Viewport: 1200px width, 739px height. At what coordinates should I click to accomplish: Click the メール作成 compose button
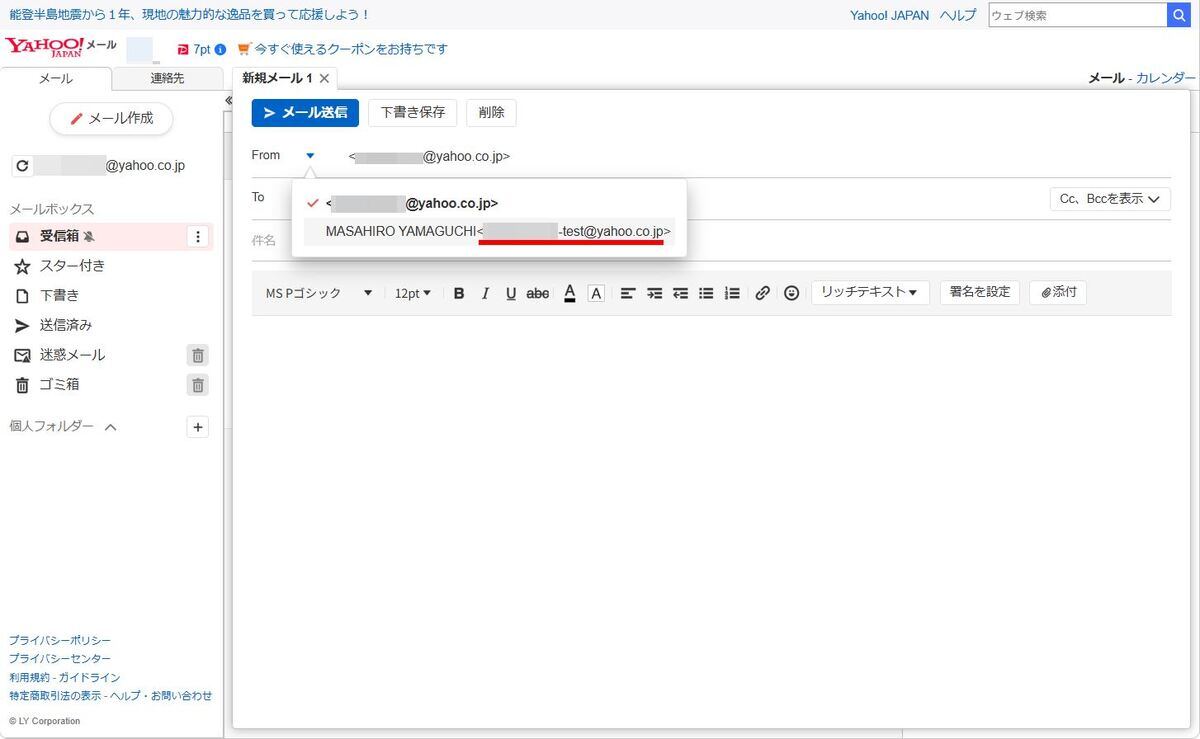(111, 119)
